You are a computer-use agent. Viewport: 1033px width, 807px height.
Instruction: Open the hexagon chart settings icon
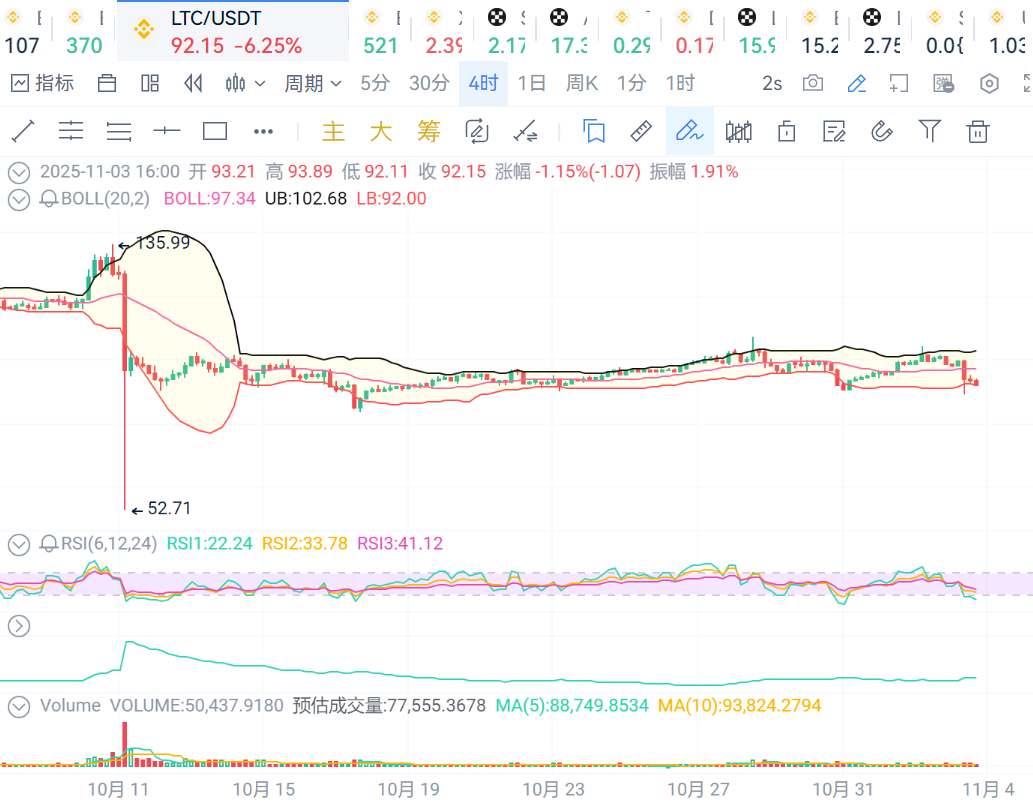(x=990, y=84)
